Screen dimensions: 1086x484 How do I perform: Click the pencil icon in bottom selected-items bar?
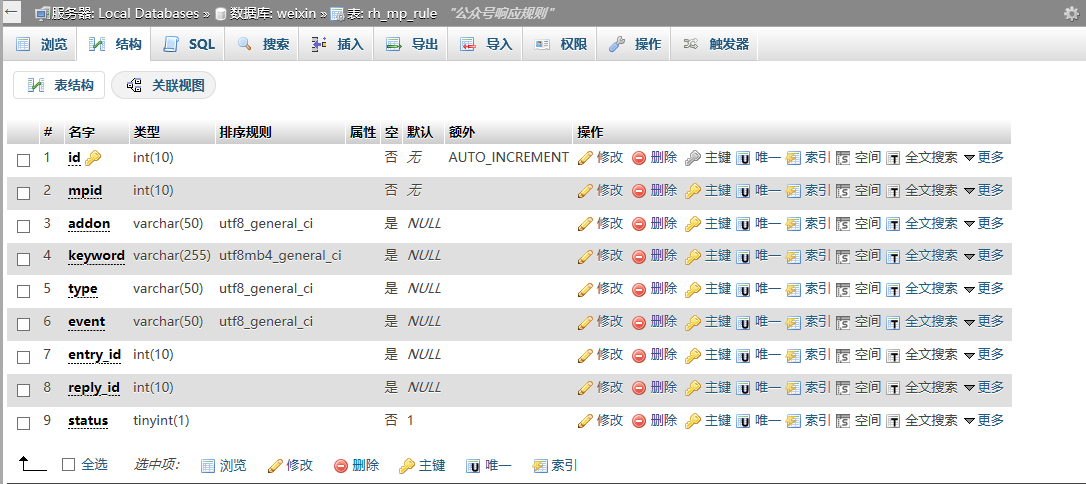(275, 466)
